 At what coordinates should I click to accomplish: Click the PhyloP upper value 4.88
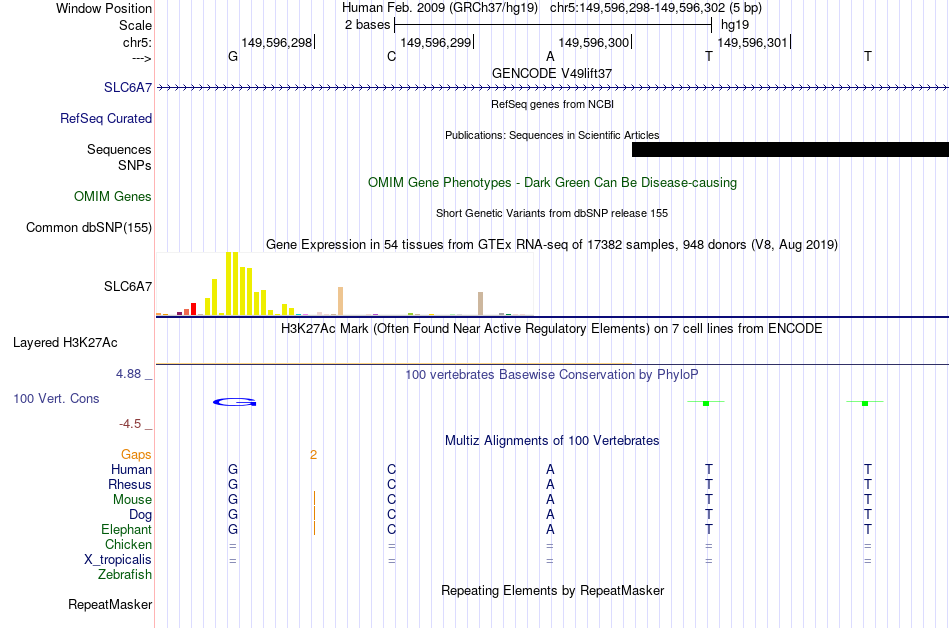(128, 374)
